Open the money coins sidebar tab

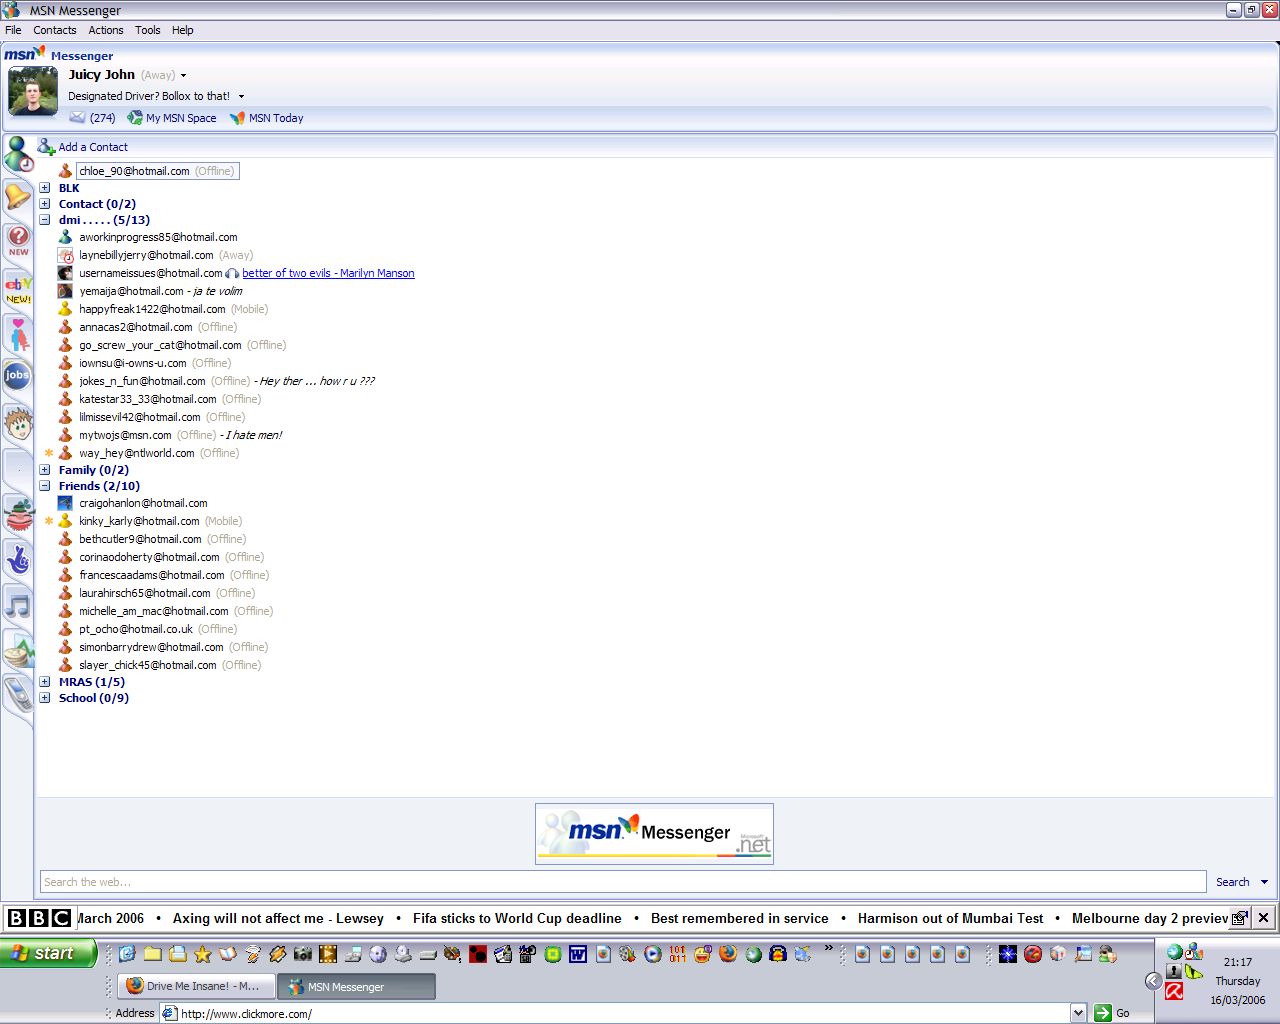(18, 651)
